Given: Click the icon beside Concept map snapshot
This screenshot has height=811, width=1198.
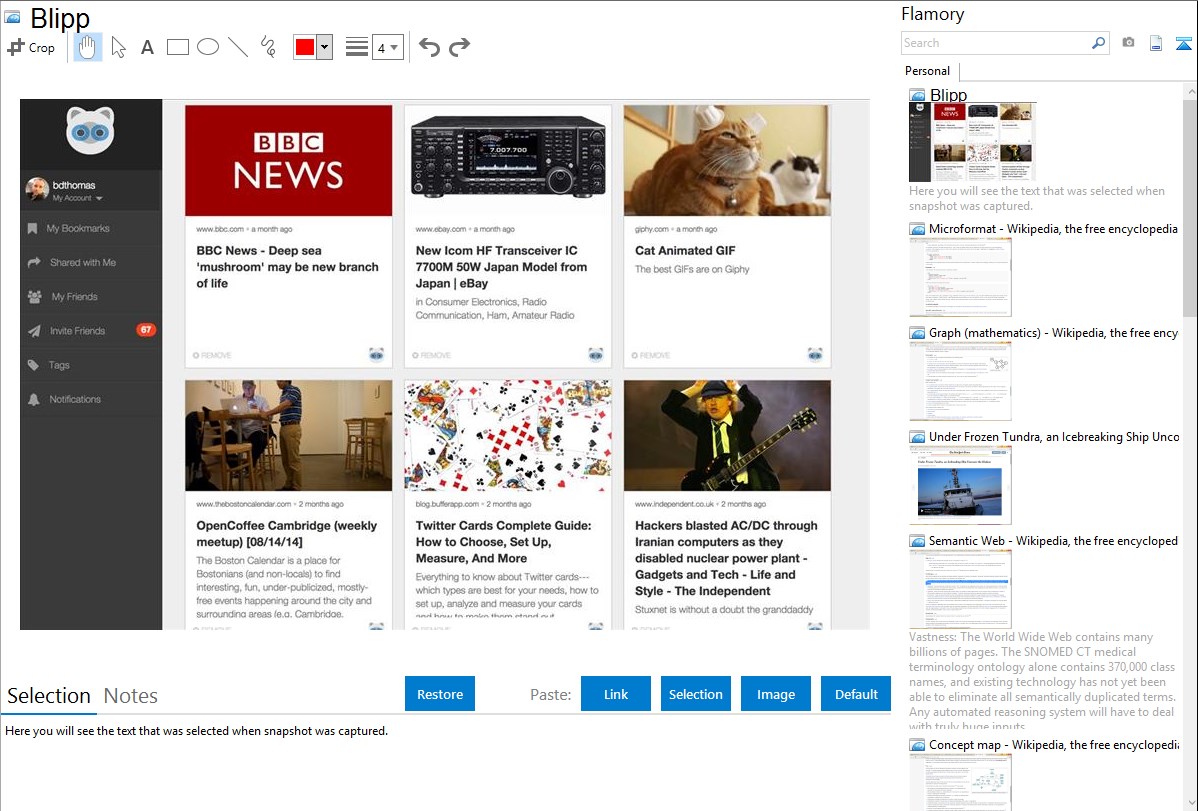Looking at the screenshot, I should [x=917, y=744].
